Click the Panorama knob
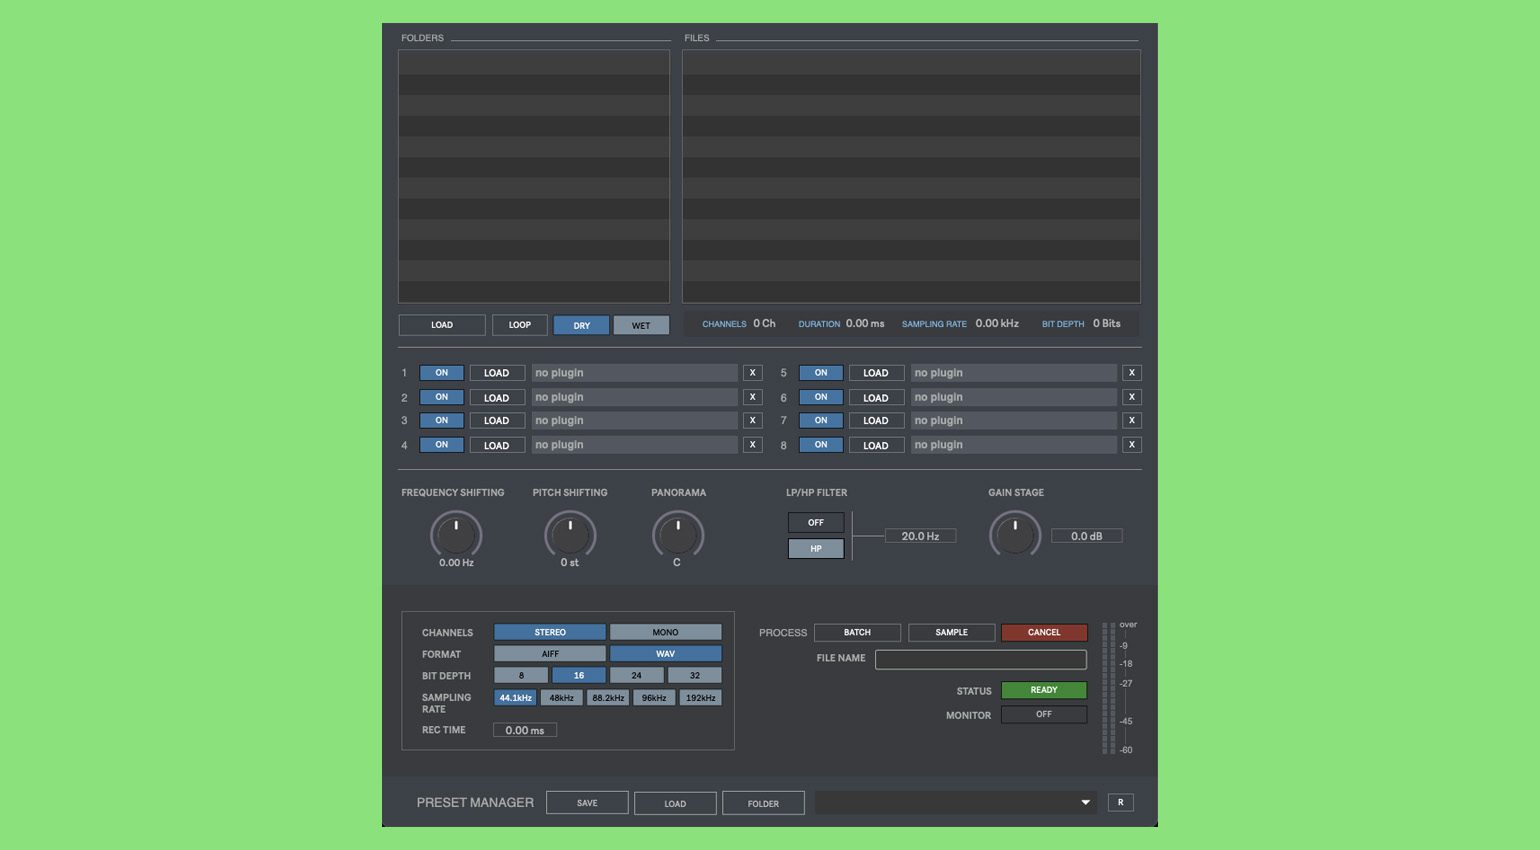Viewport: 1540px width, 850px height. click(x=678, y=535)
